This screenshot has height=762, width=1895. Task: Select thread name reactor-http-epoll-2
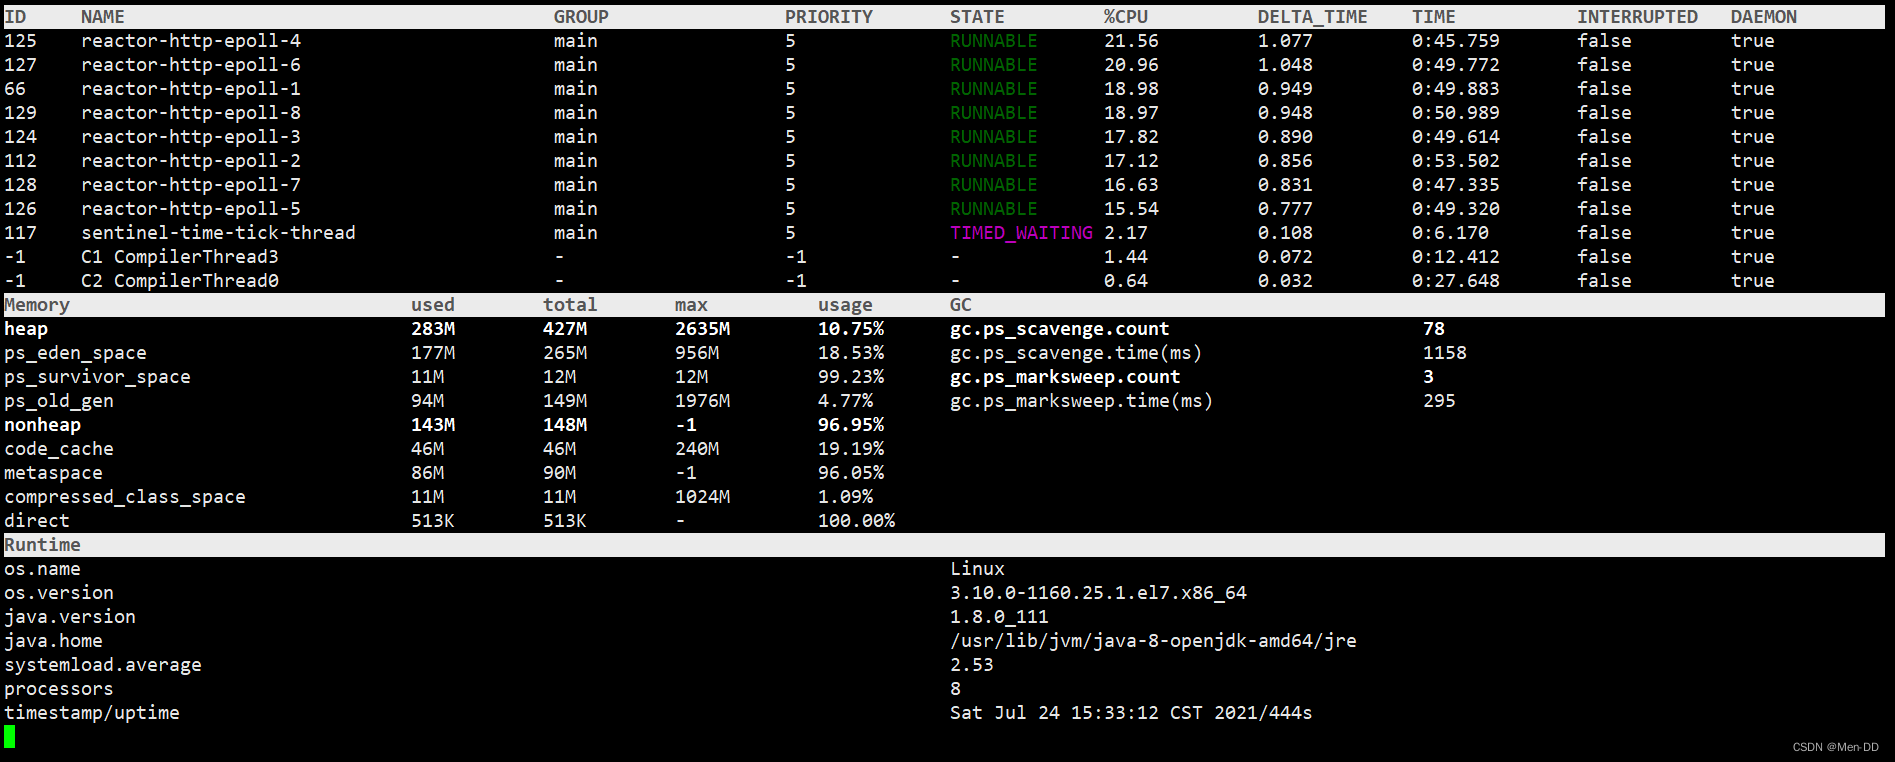point(191,161)
